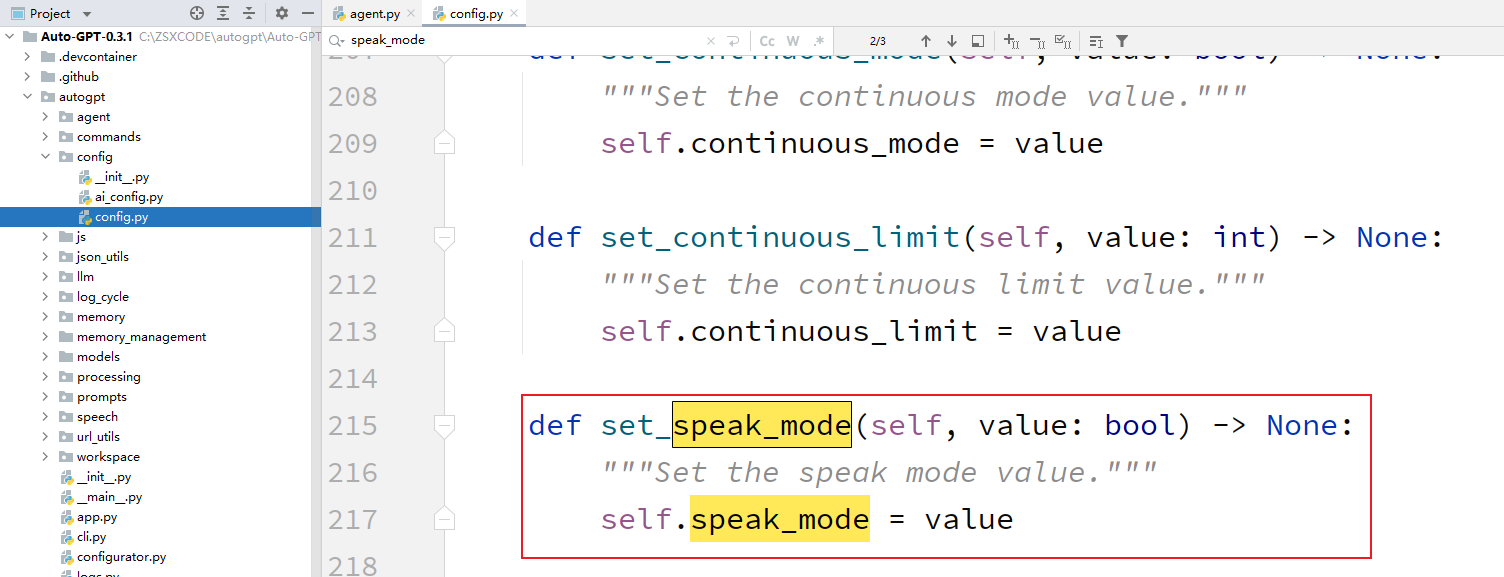
Task: Go to next search occurrence
Action: 952,41
